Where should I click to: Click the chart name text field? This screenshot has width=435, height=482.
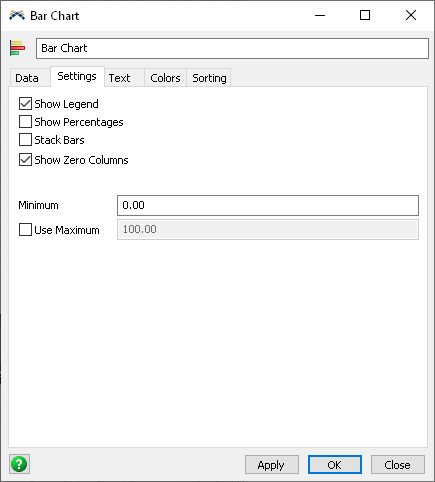[232, 48]
